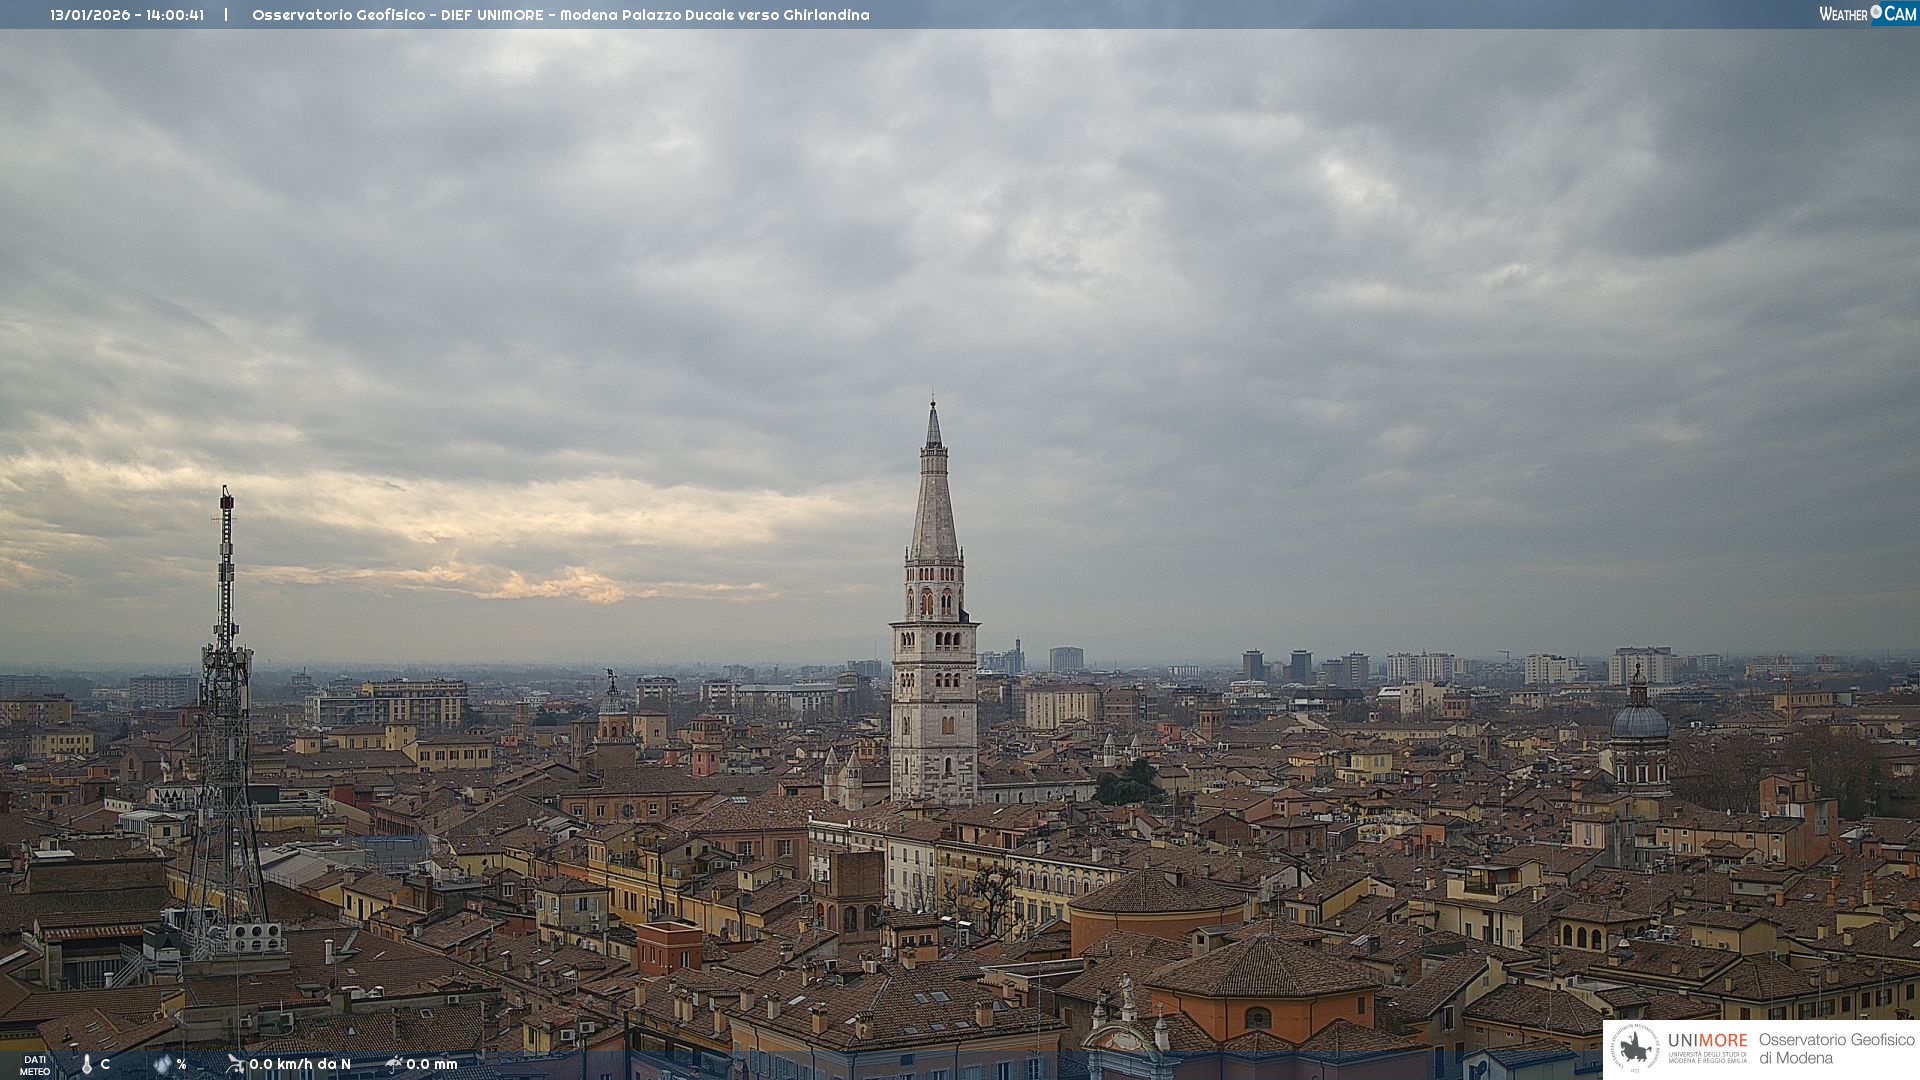Click the humidity water drops icon

(x=162, y=1065)
